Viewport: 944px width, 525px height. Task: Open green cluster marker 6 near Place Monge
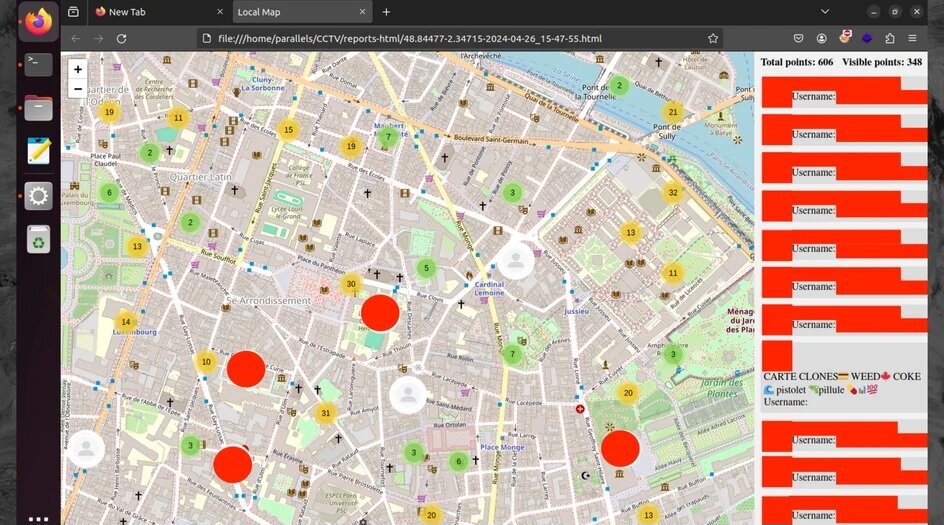[459, 461]
